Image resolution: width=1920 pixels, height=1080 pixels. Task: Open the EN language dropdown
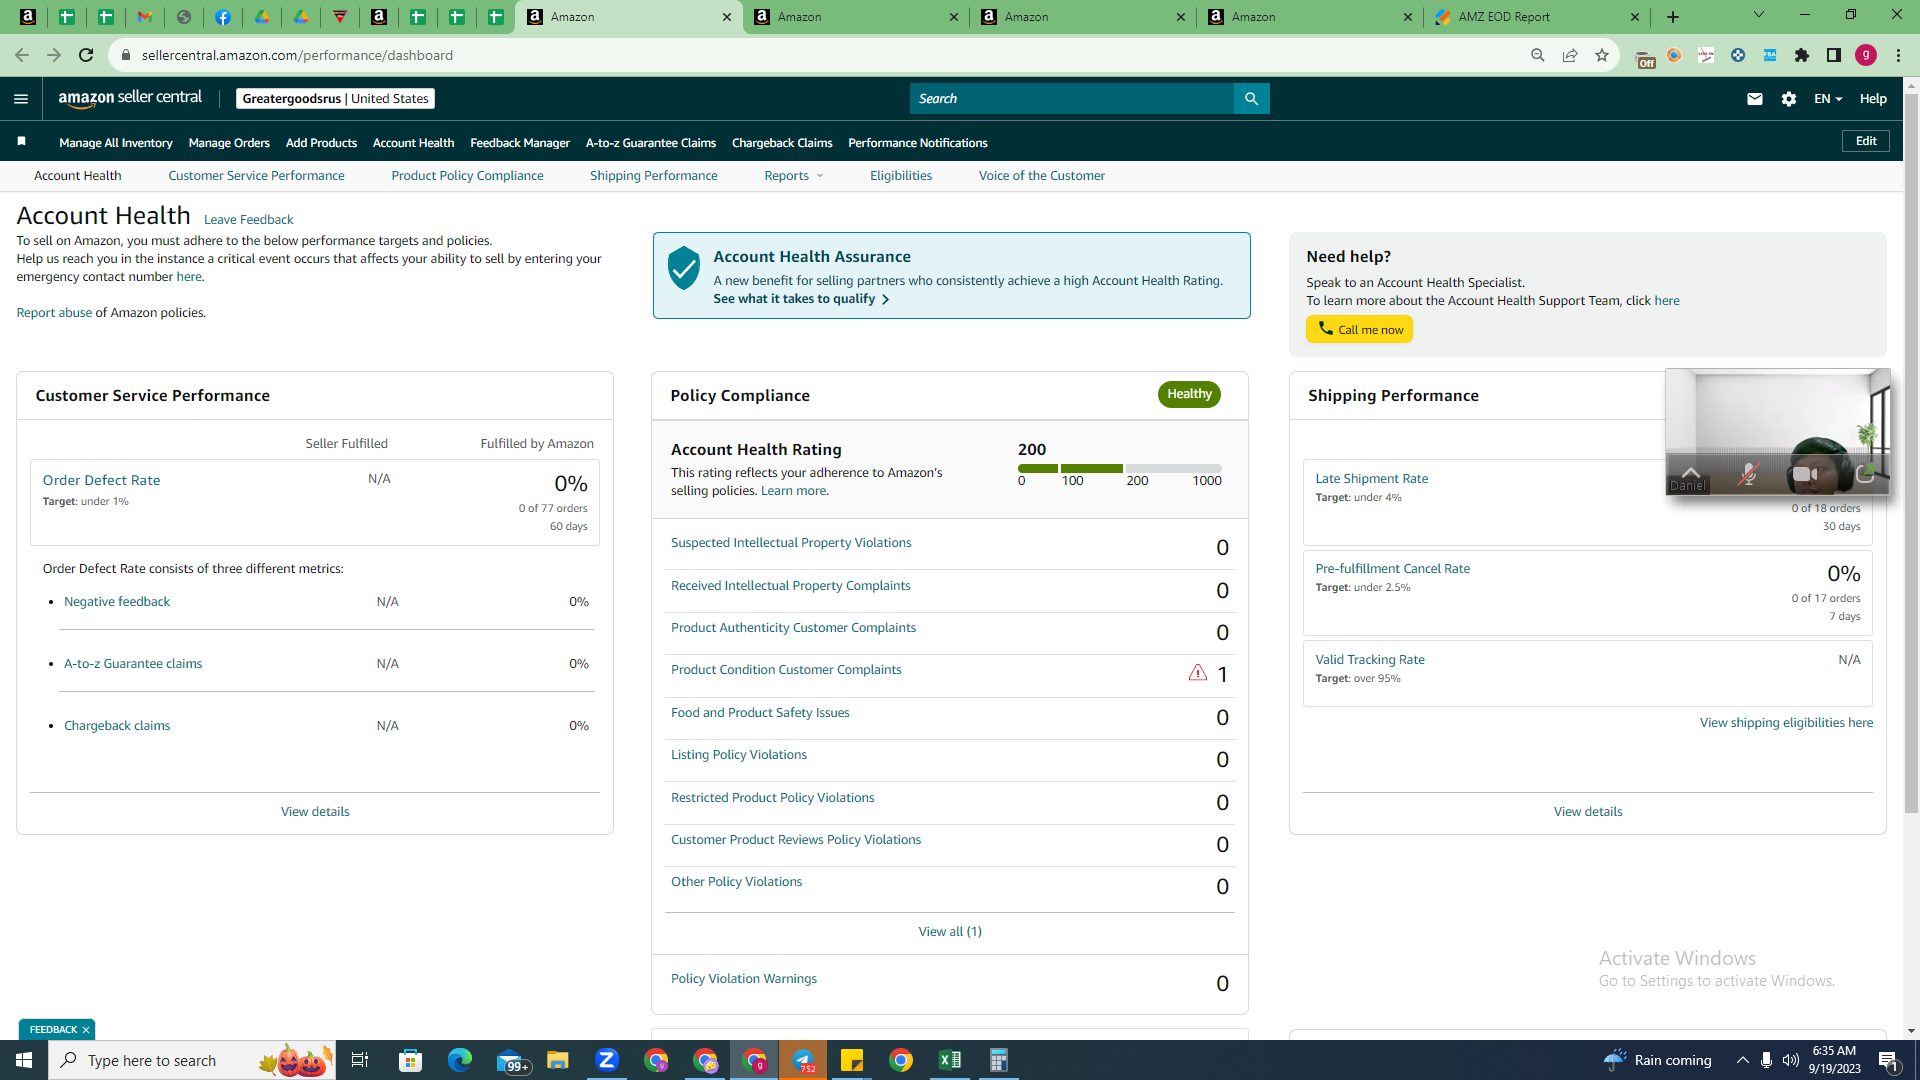(1828, 99)
